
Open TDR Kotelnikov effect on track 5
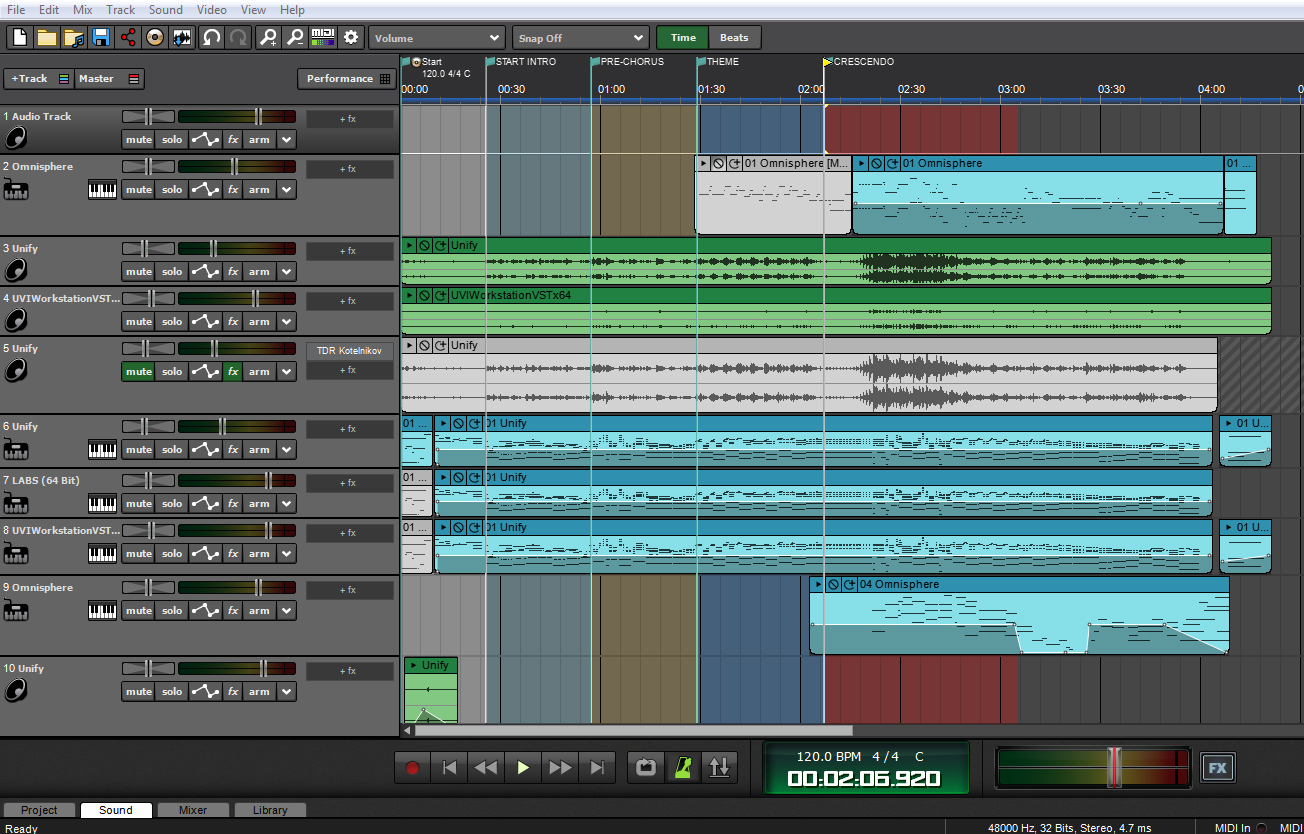(349, 350)
